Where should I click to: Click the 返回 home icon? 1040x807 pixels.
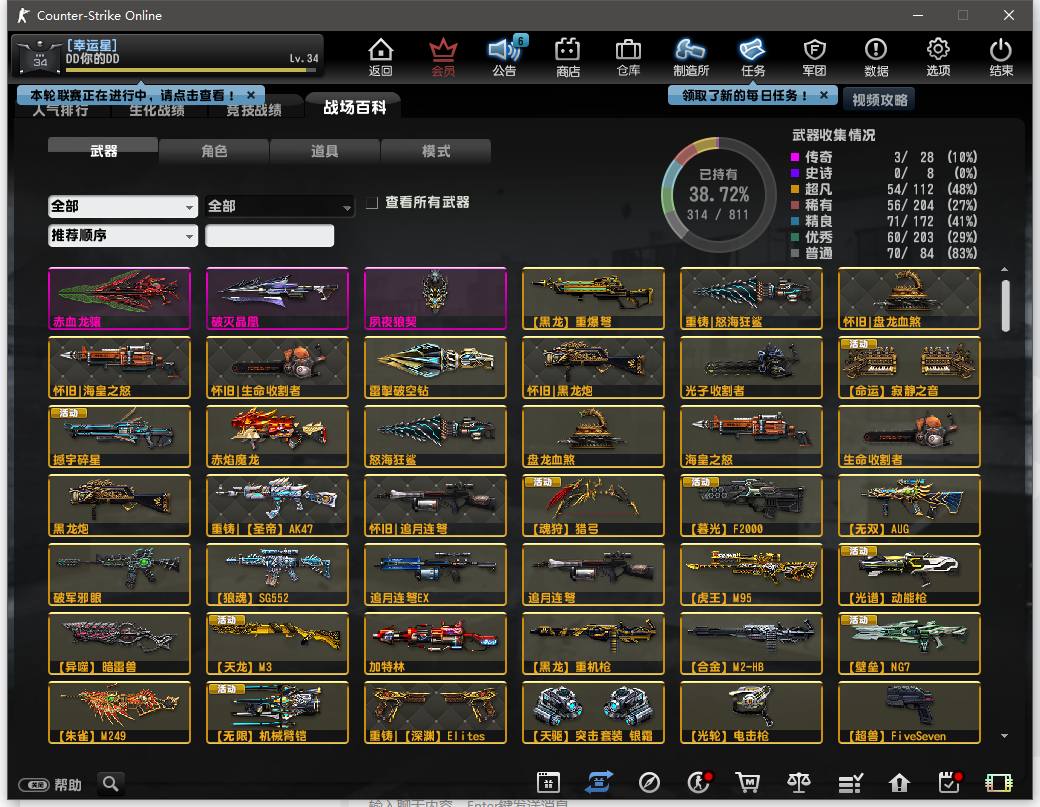381,57
